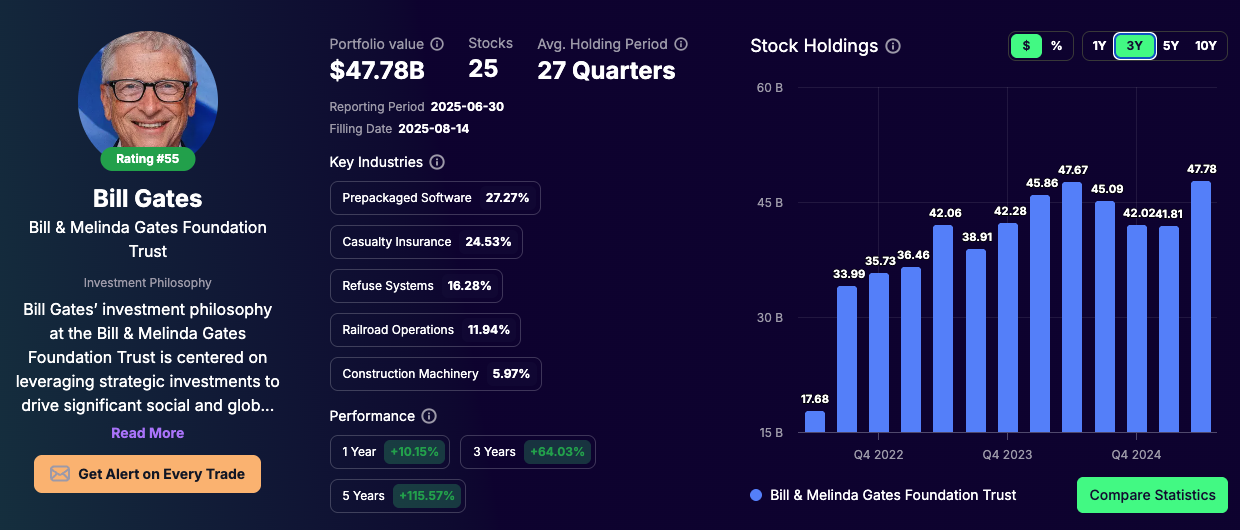
Task: Click the chart bar labeled 36.46
Action: click(x=911, y=349)
